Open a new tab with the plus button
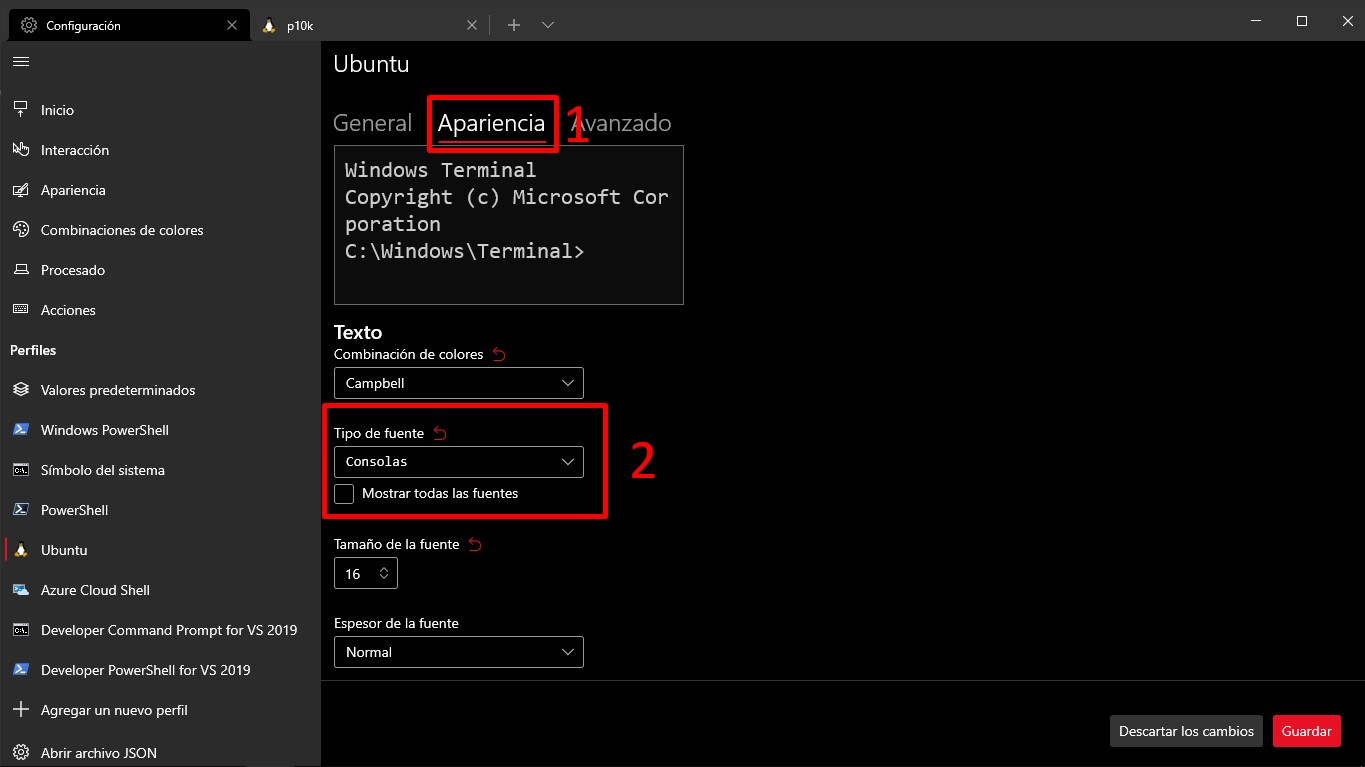 tap(514, 25)
